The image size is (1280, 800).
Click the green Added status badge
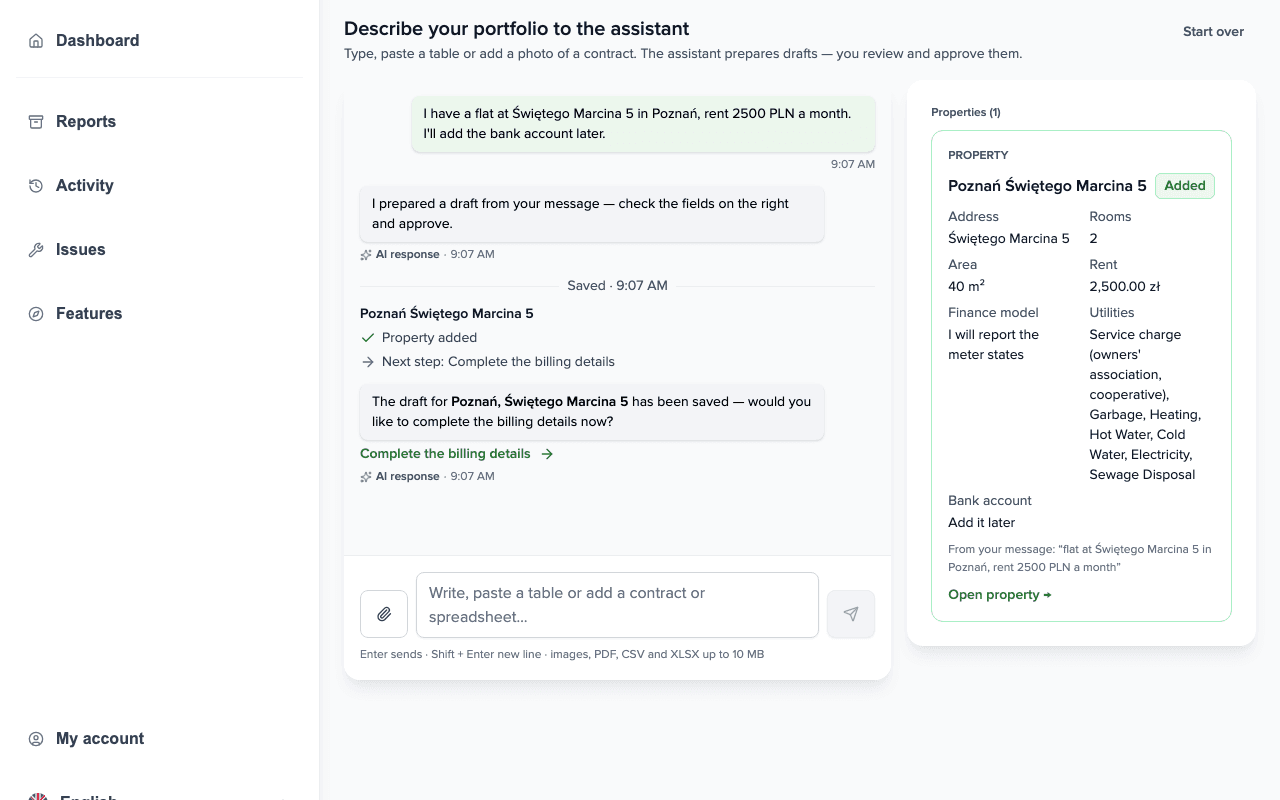1185,186
